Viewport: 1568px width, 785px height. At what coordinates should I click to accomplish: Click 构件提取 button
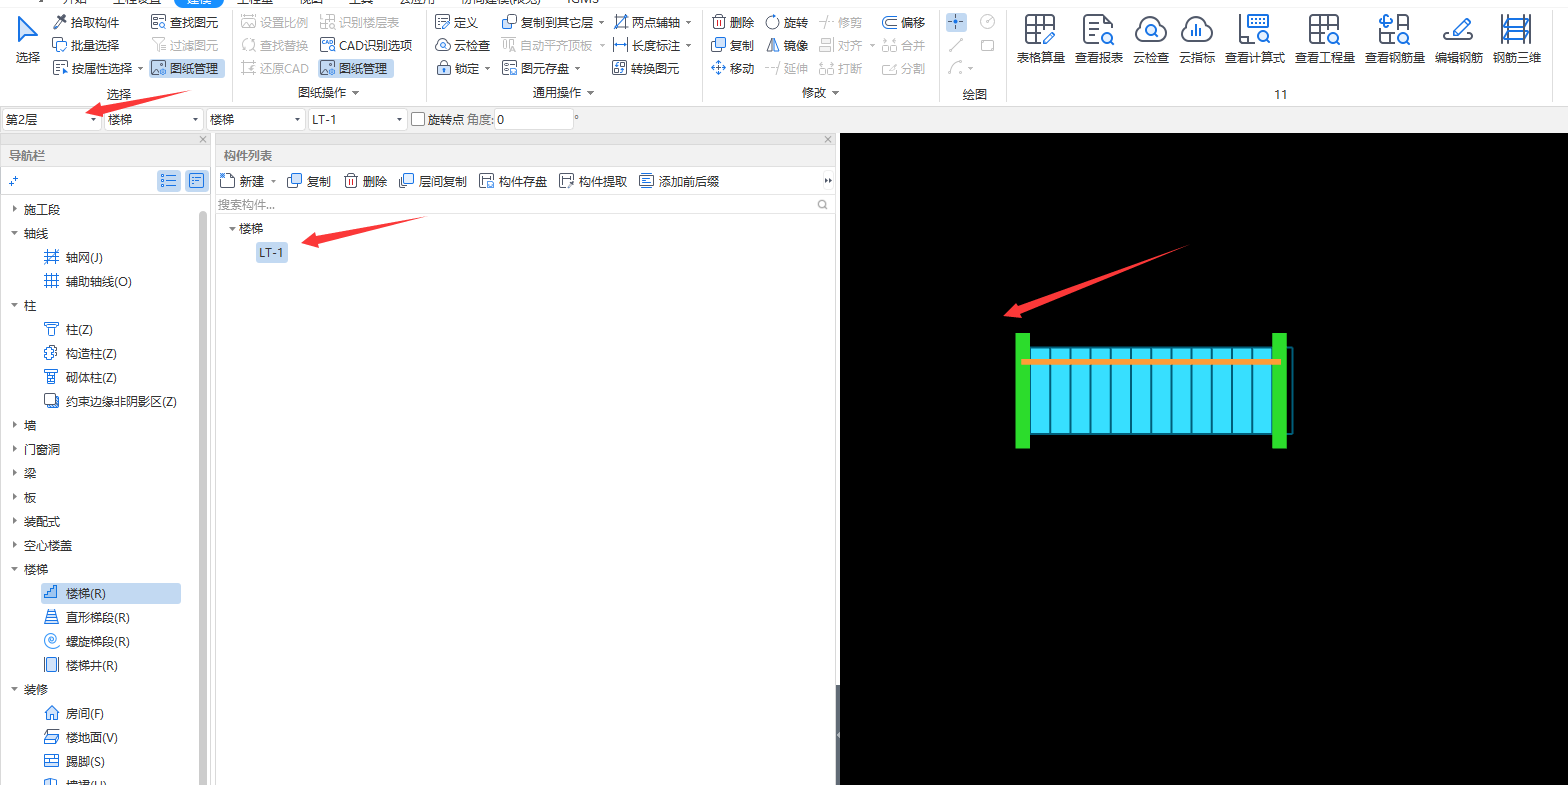pos(593,181)
